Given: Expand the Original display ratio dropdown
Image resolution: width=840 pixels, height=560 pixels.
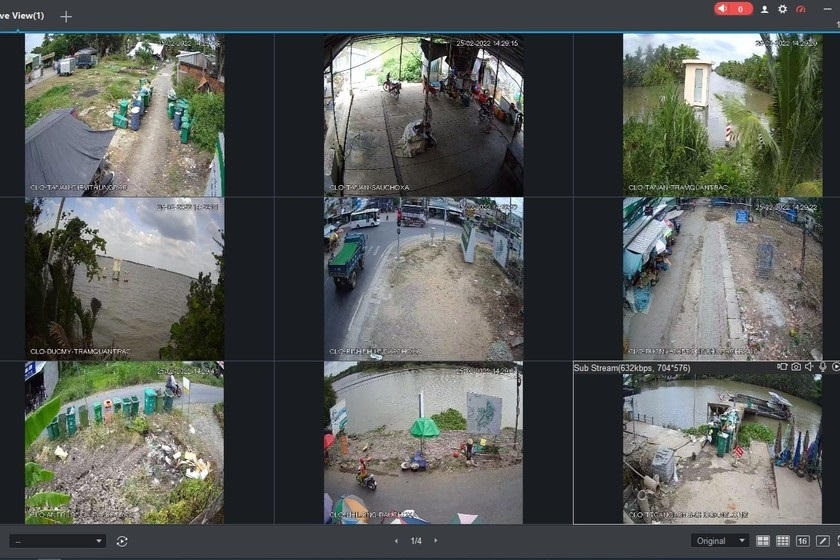Looking at the screenshot, I should pos(720,541).
